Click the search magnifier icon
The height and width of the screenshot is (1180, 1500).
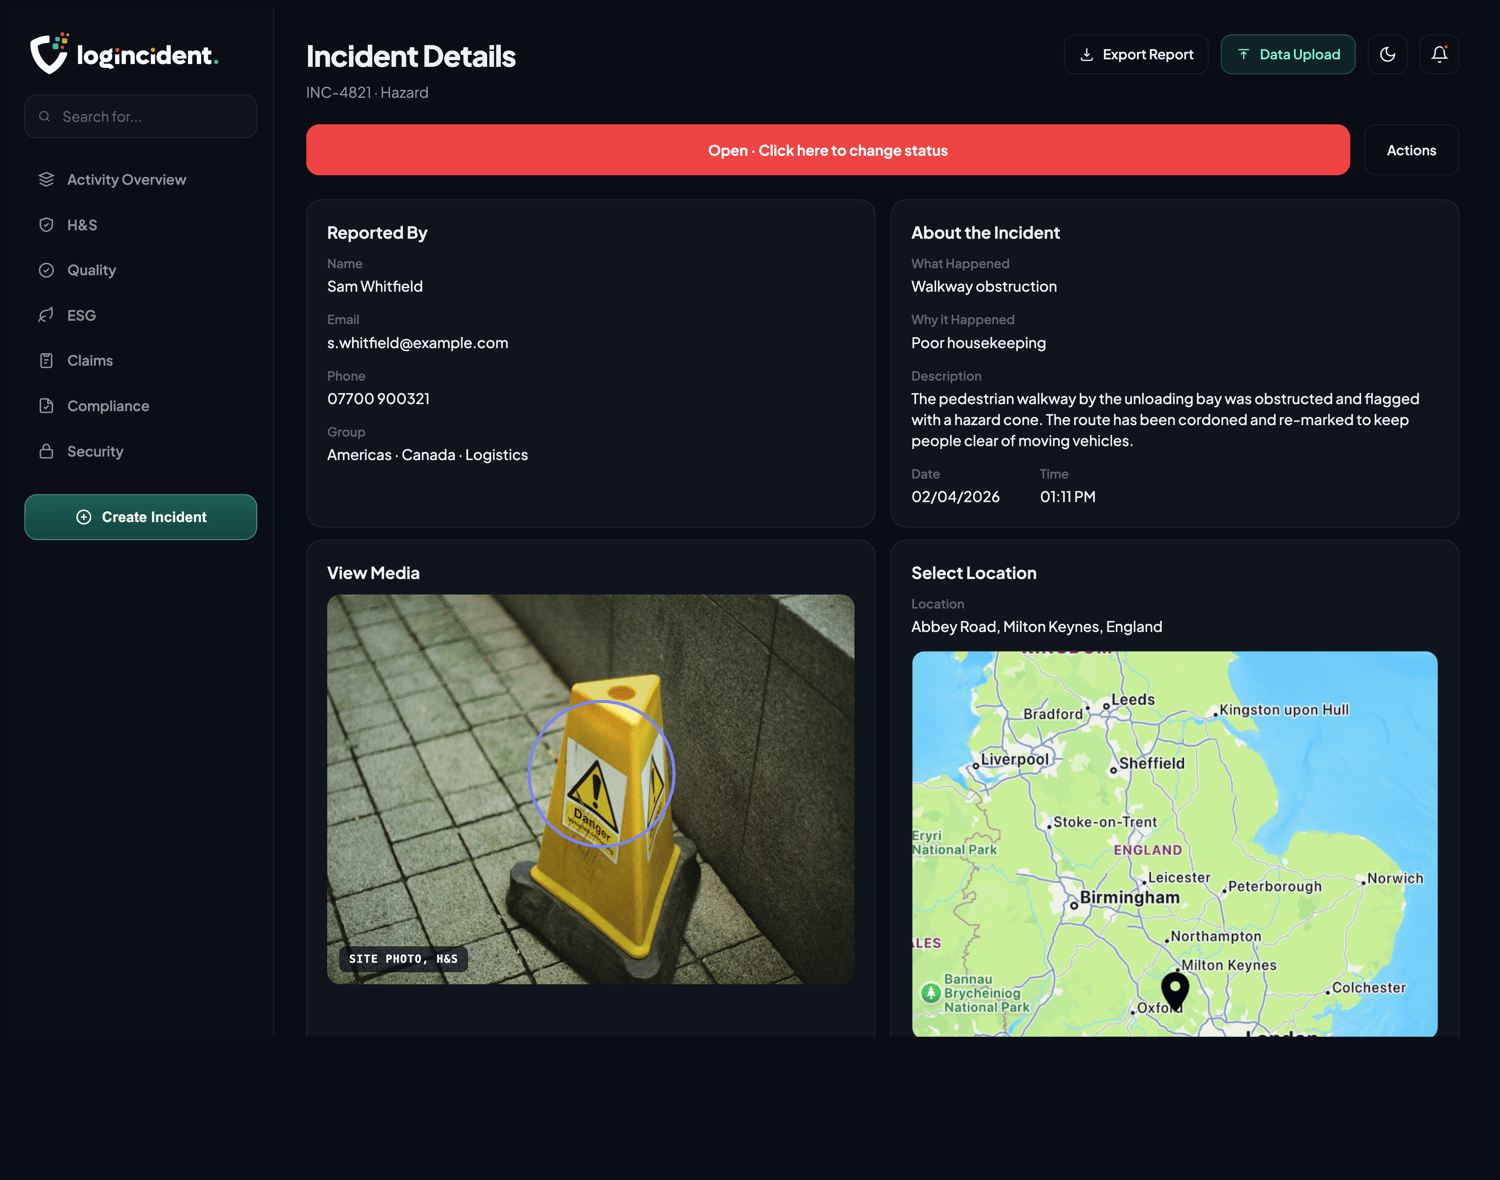pos(45,117)
